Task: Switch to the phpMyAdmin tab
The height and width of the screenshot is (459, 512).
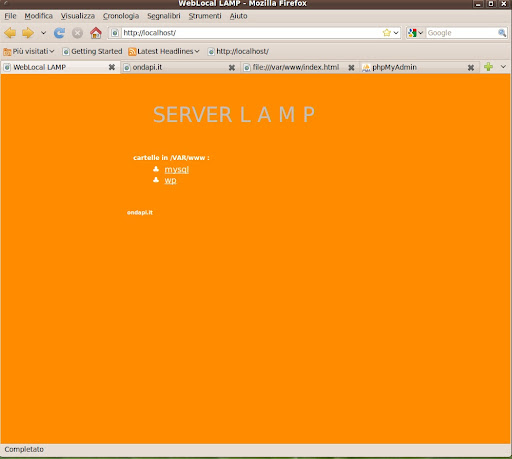Action: point(419,67)
